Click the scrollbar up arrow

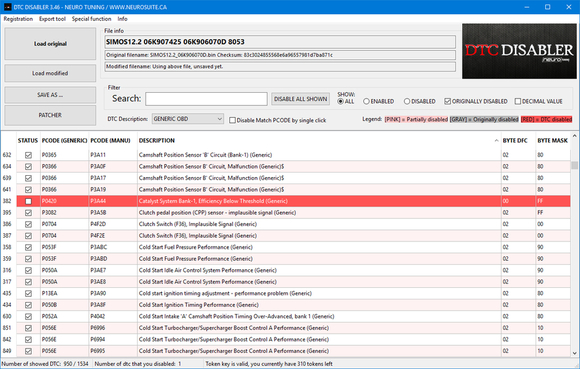pyautogui.click(x=574, y=136)
